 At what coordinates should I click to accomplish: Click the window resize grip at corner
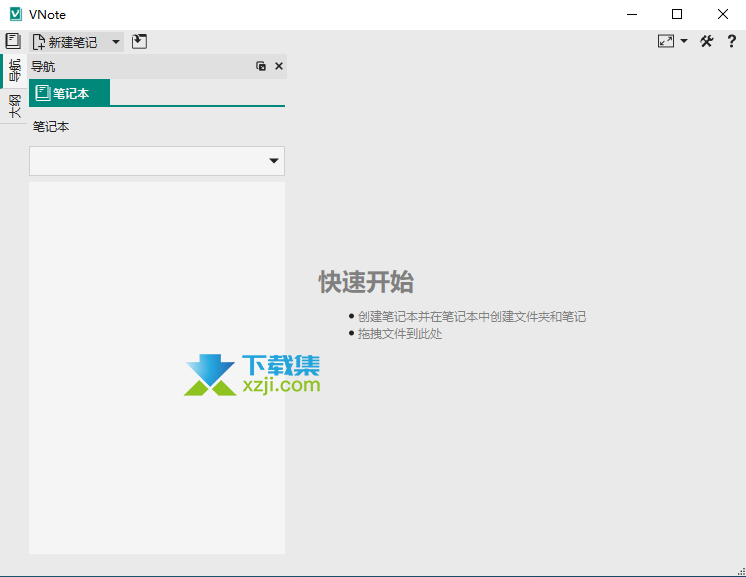click(x=741, y=571)
